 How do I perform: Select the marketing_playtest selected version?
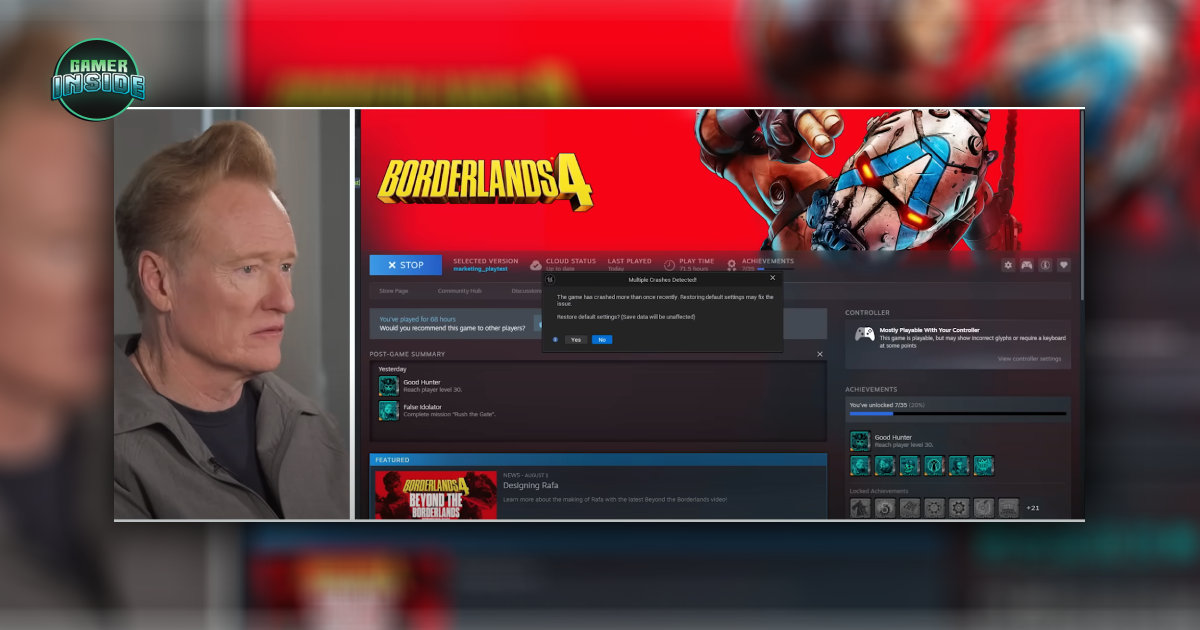click(x=480, y=269)
